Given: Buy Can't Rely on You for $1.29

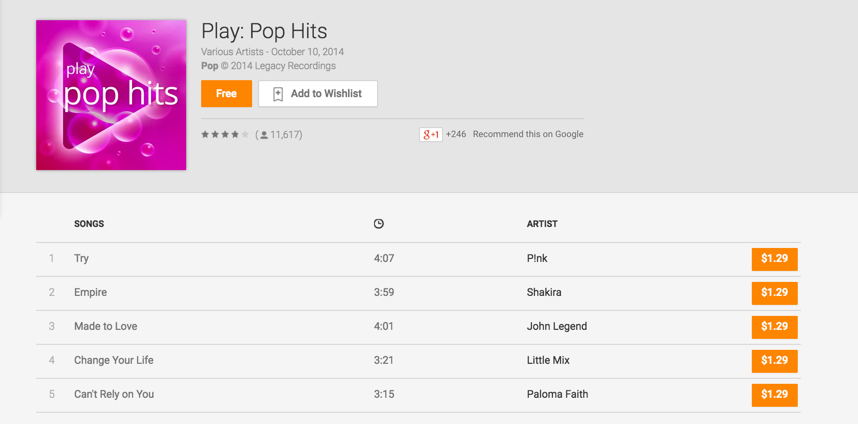Looking at the screenshot, I should point(774,395).
